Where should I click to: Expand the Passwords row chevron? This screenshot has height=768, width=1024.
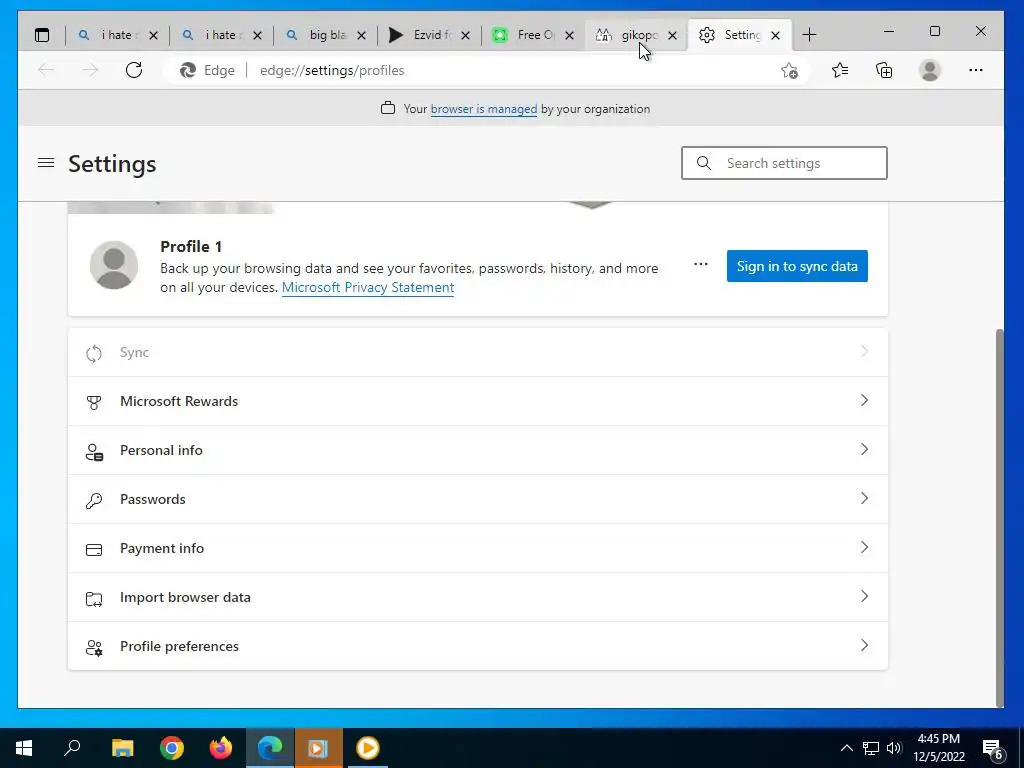(x=864, y=498)
